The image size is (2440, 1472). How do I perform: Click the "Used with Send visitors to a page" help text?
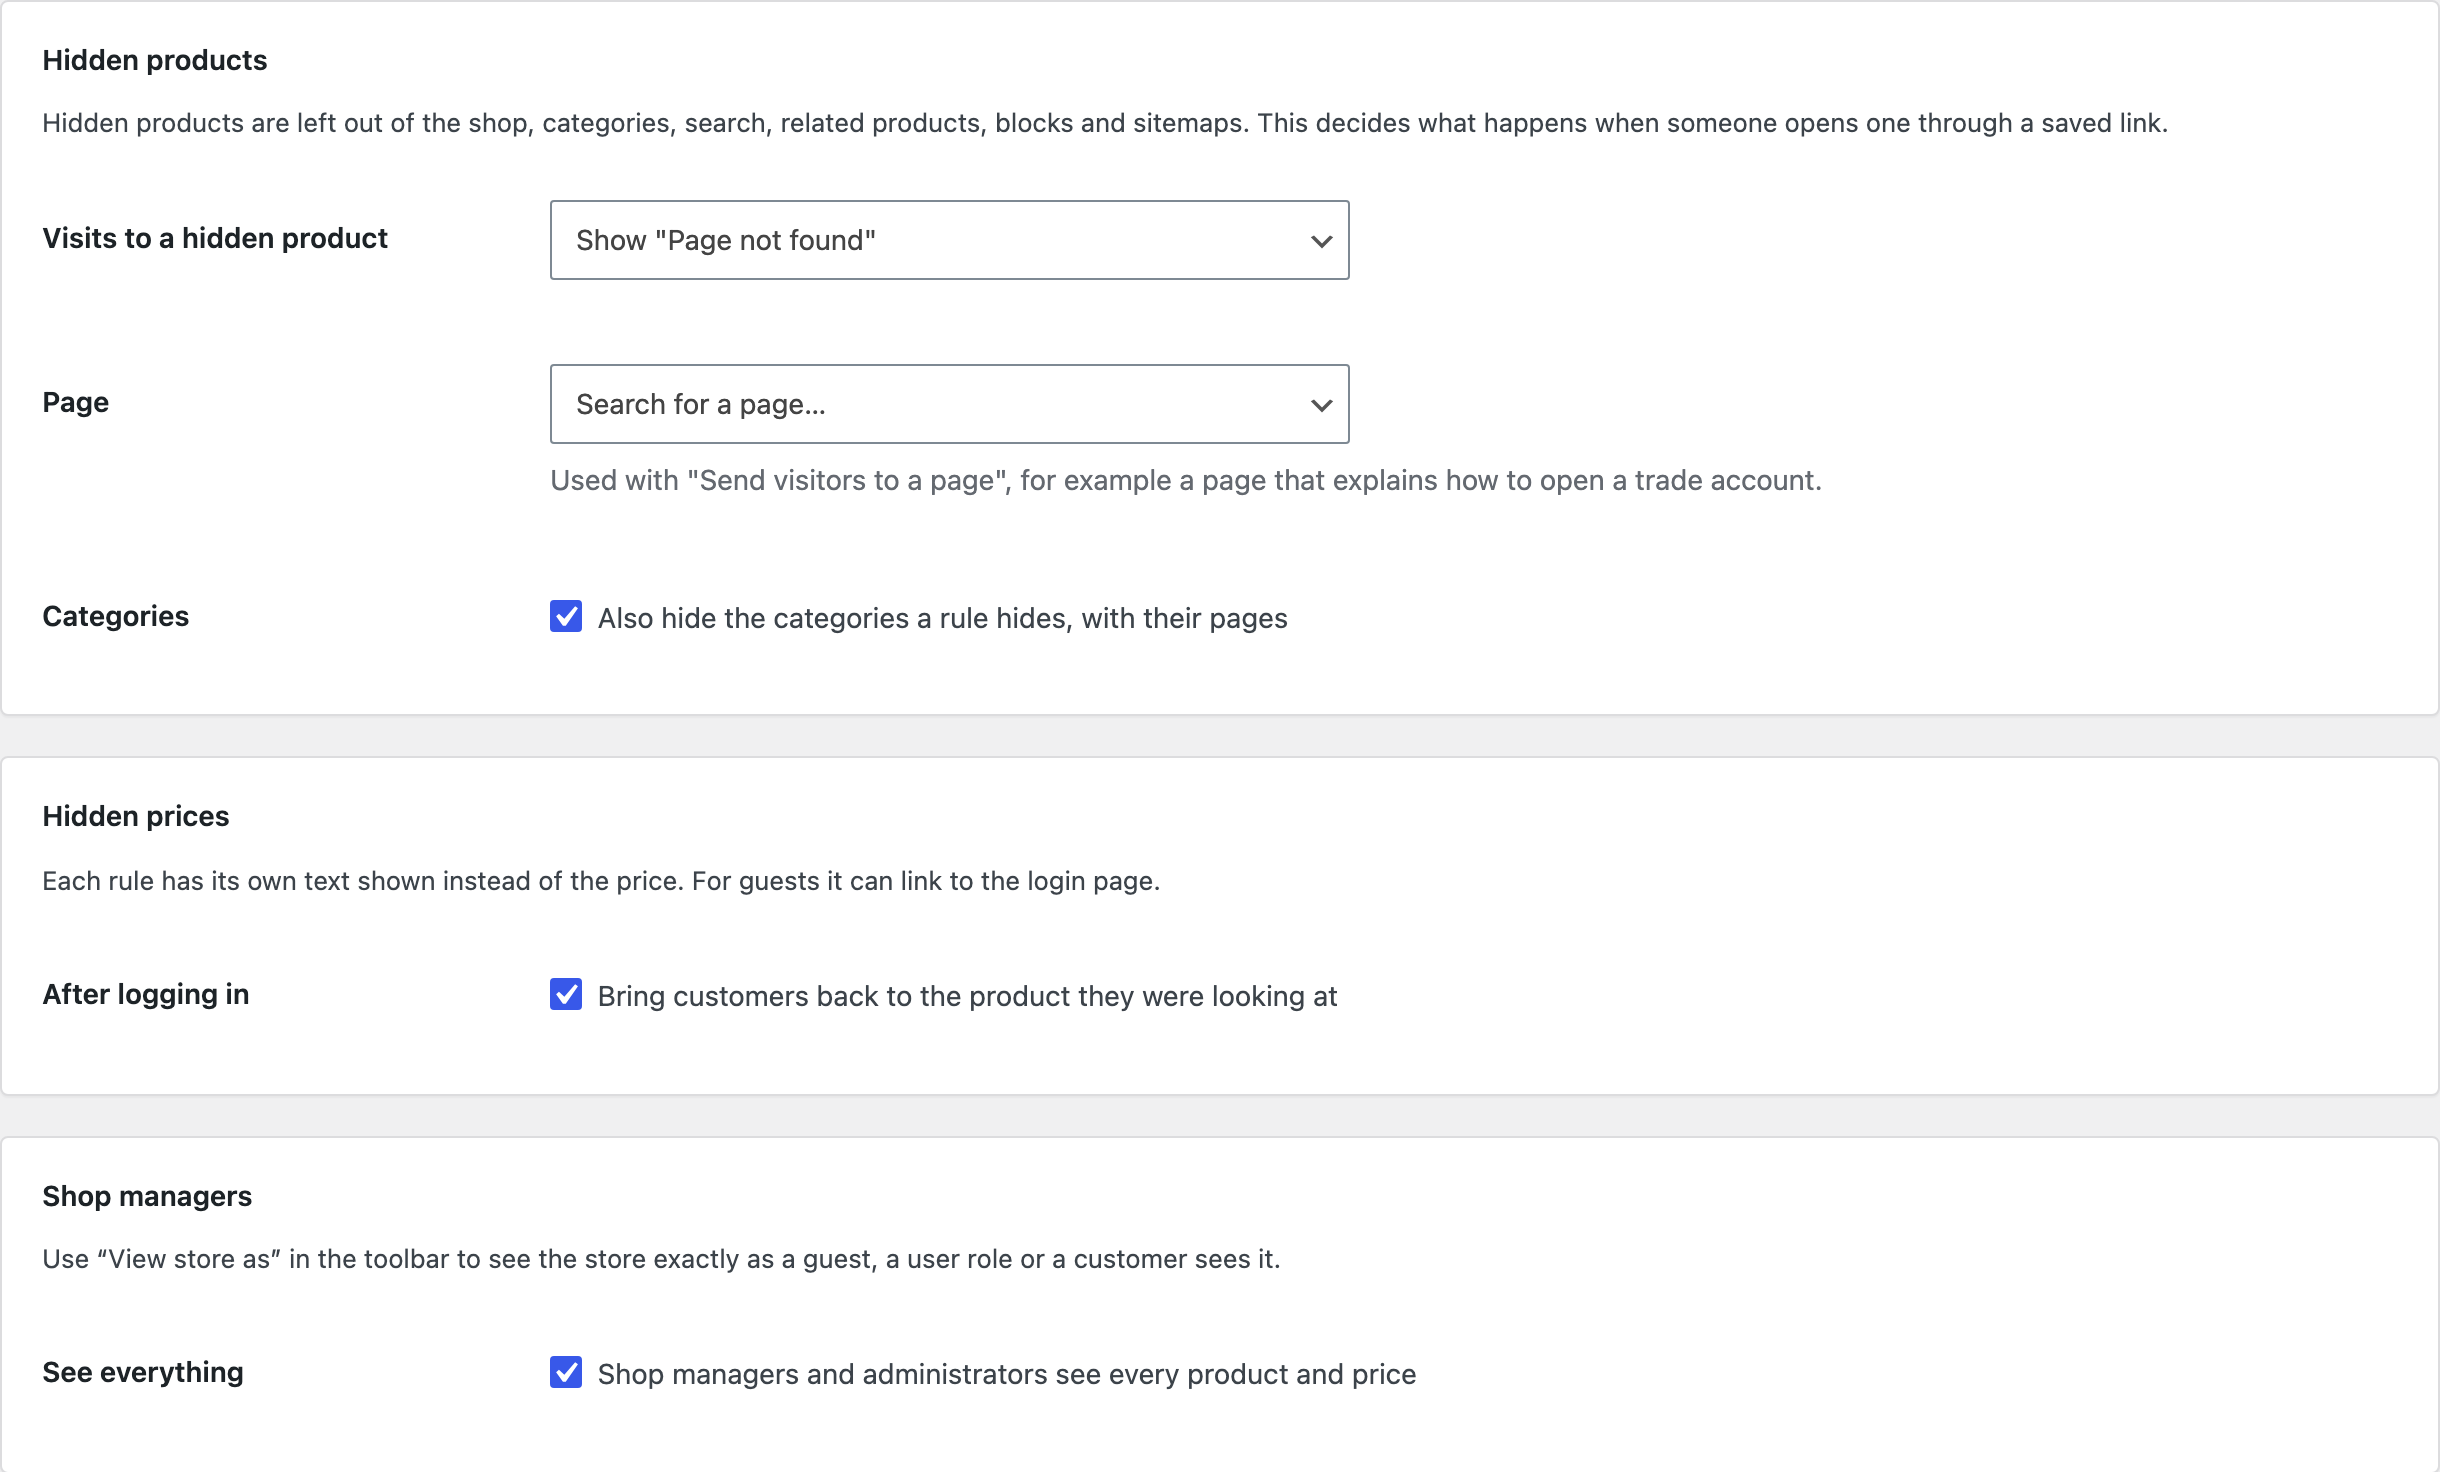point(1186,480)
